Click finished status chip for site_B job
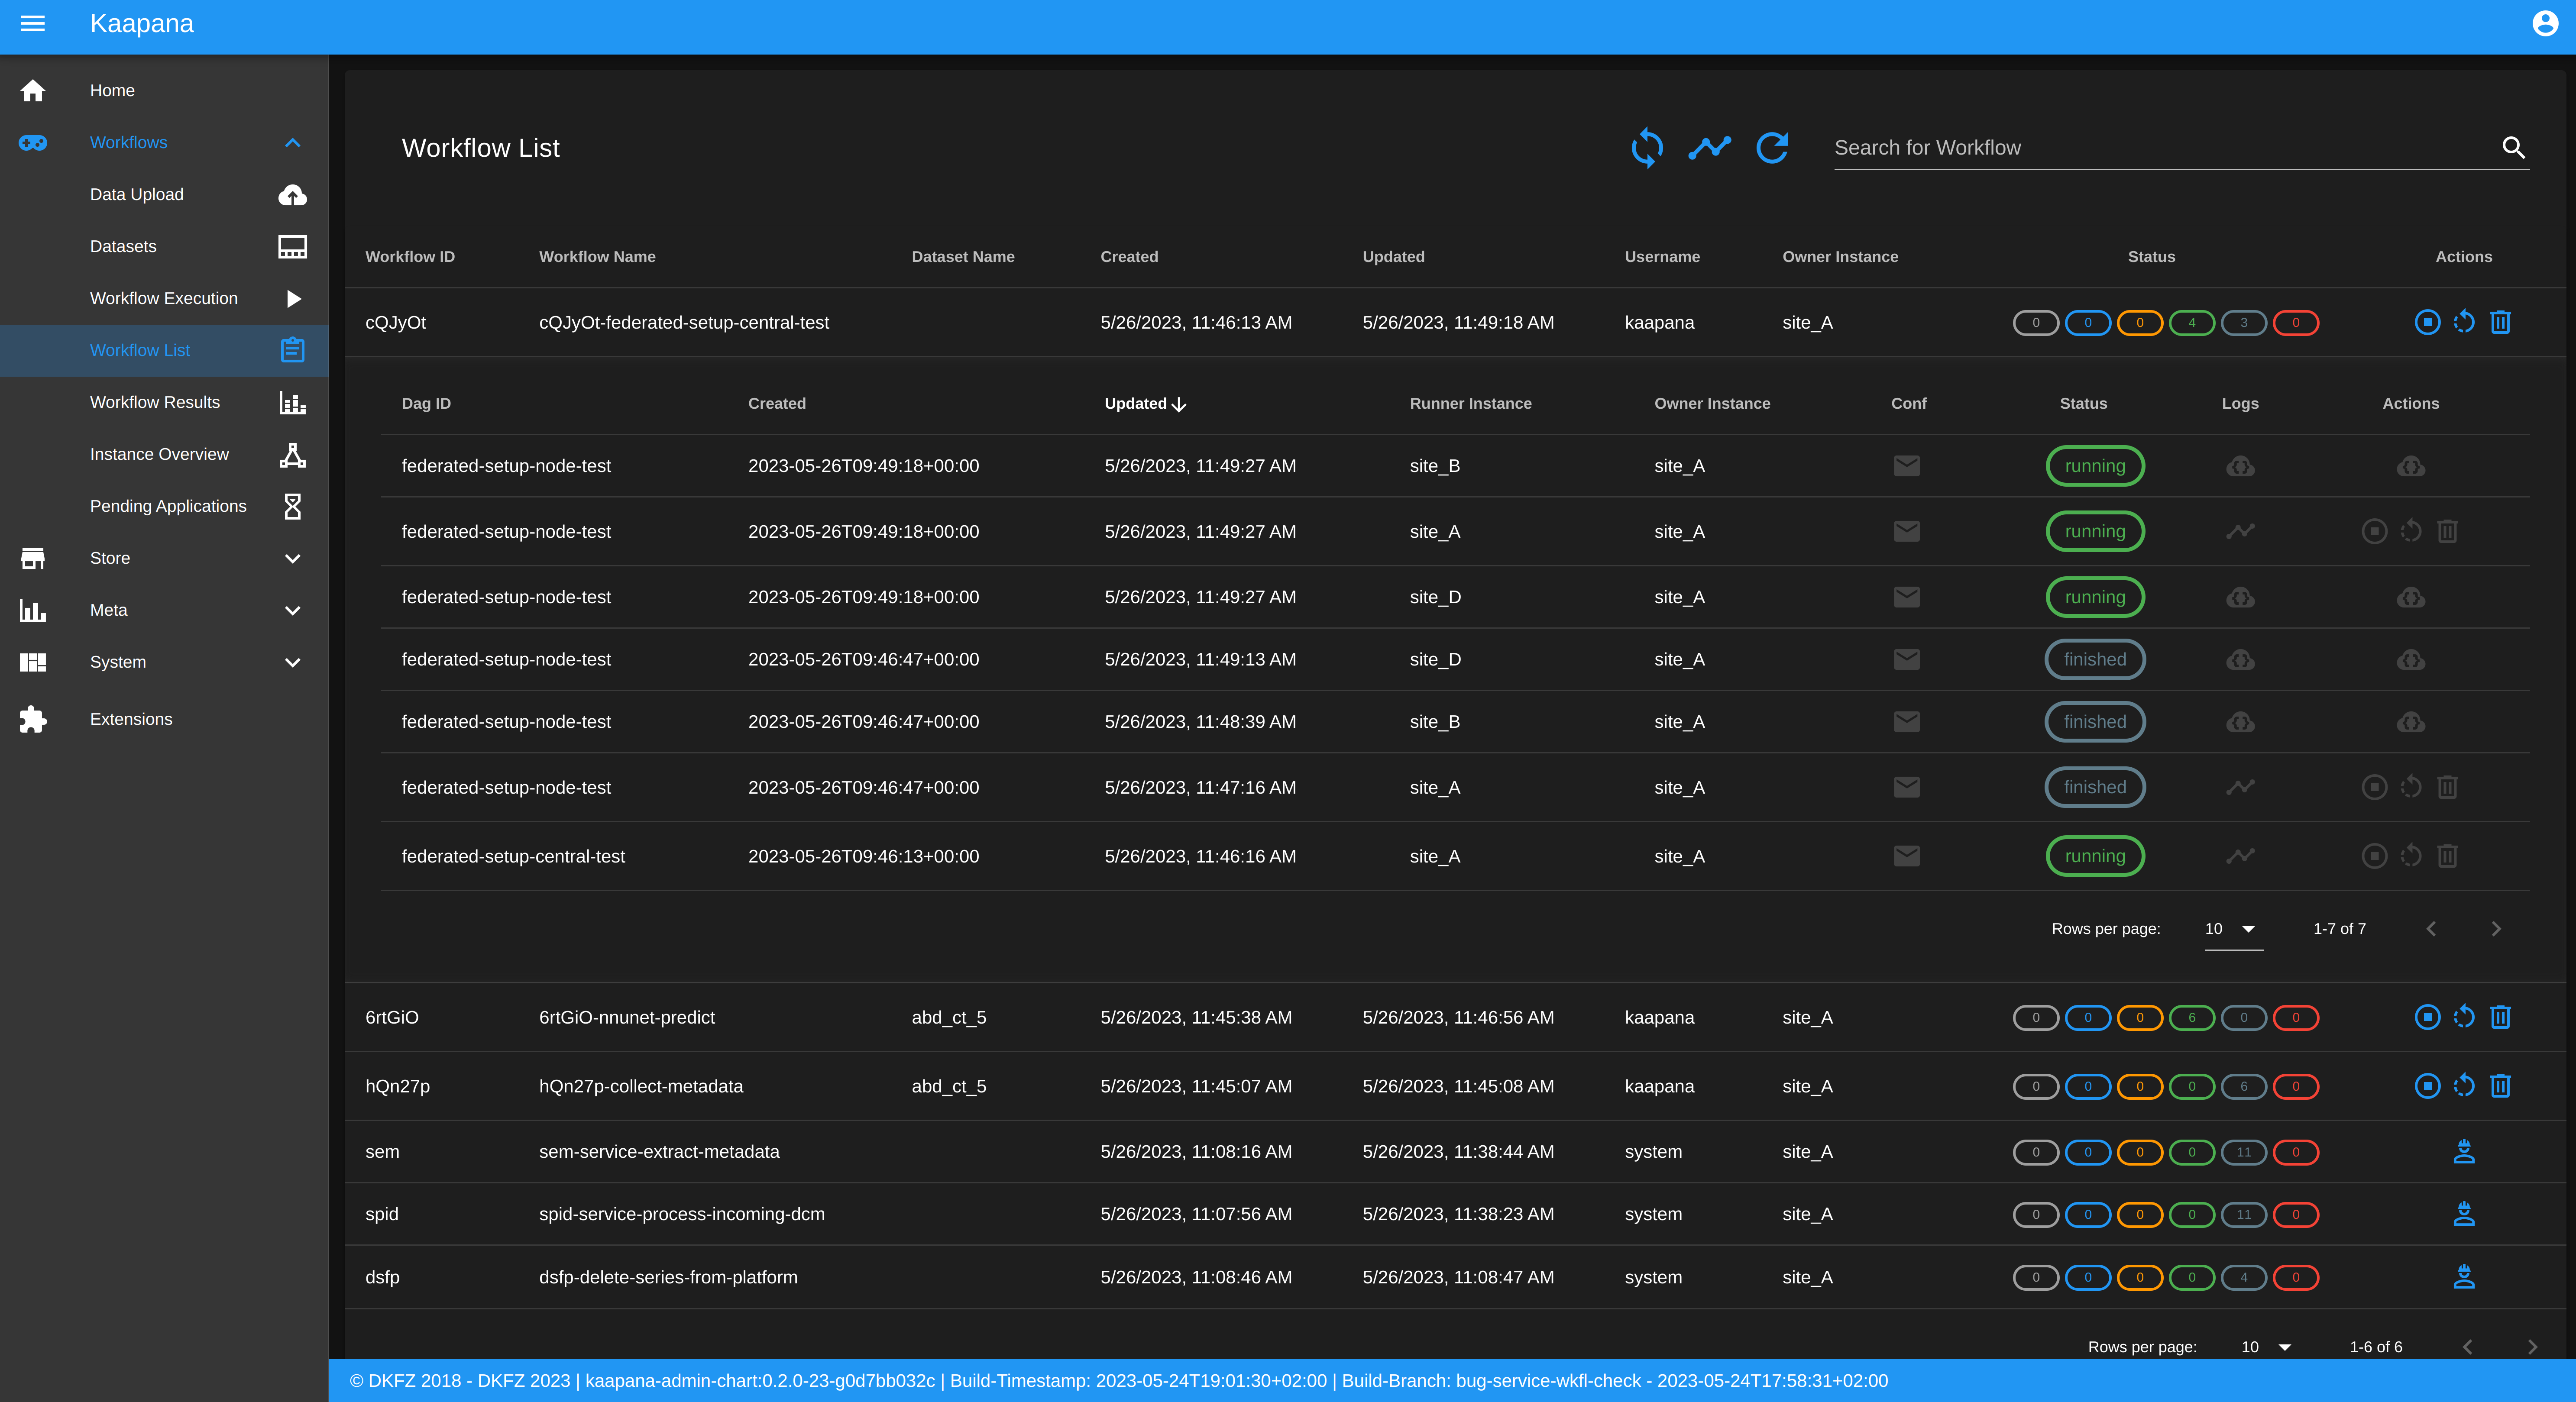 pyautogui.click(x=2095, y=722)
